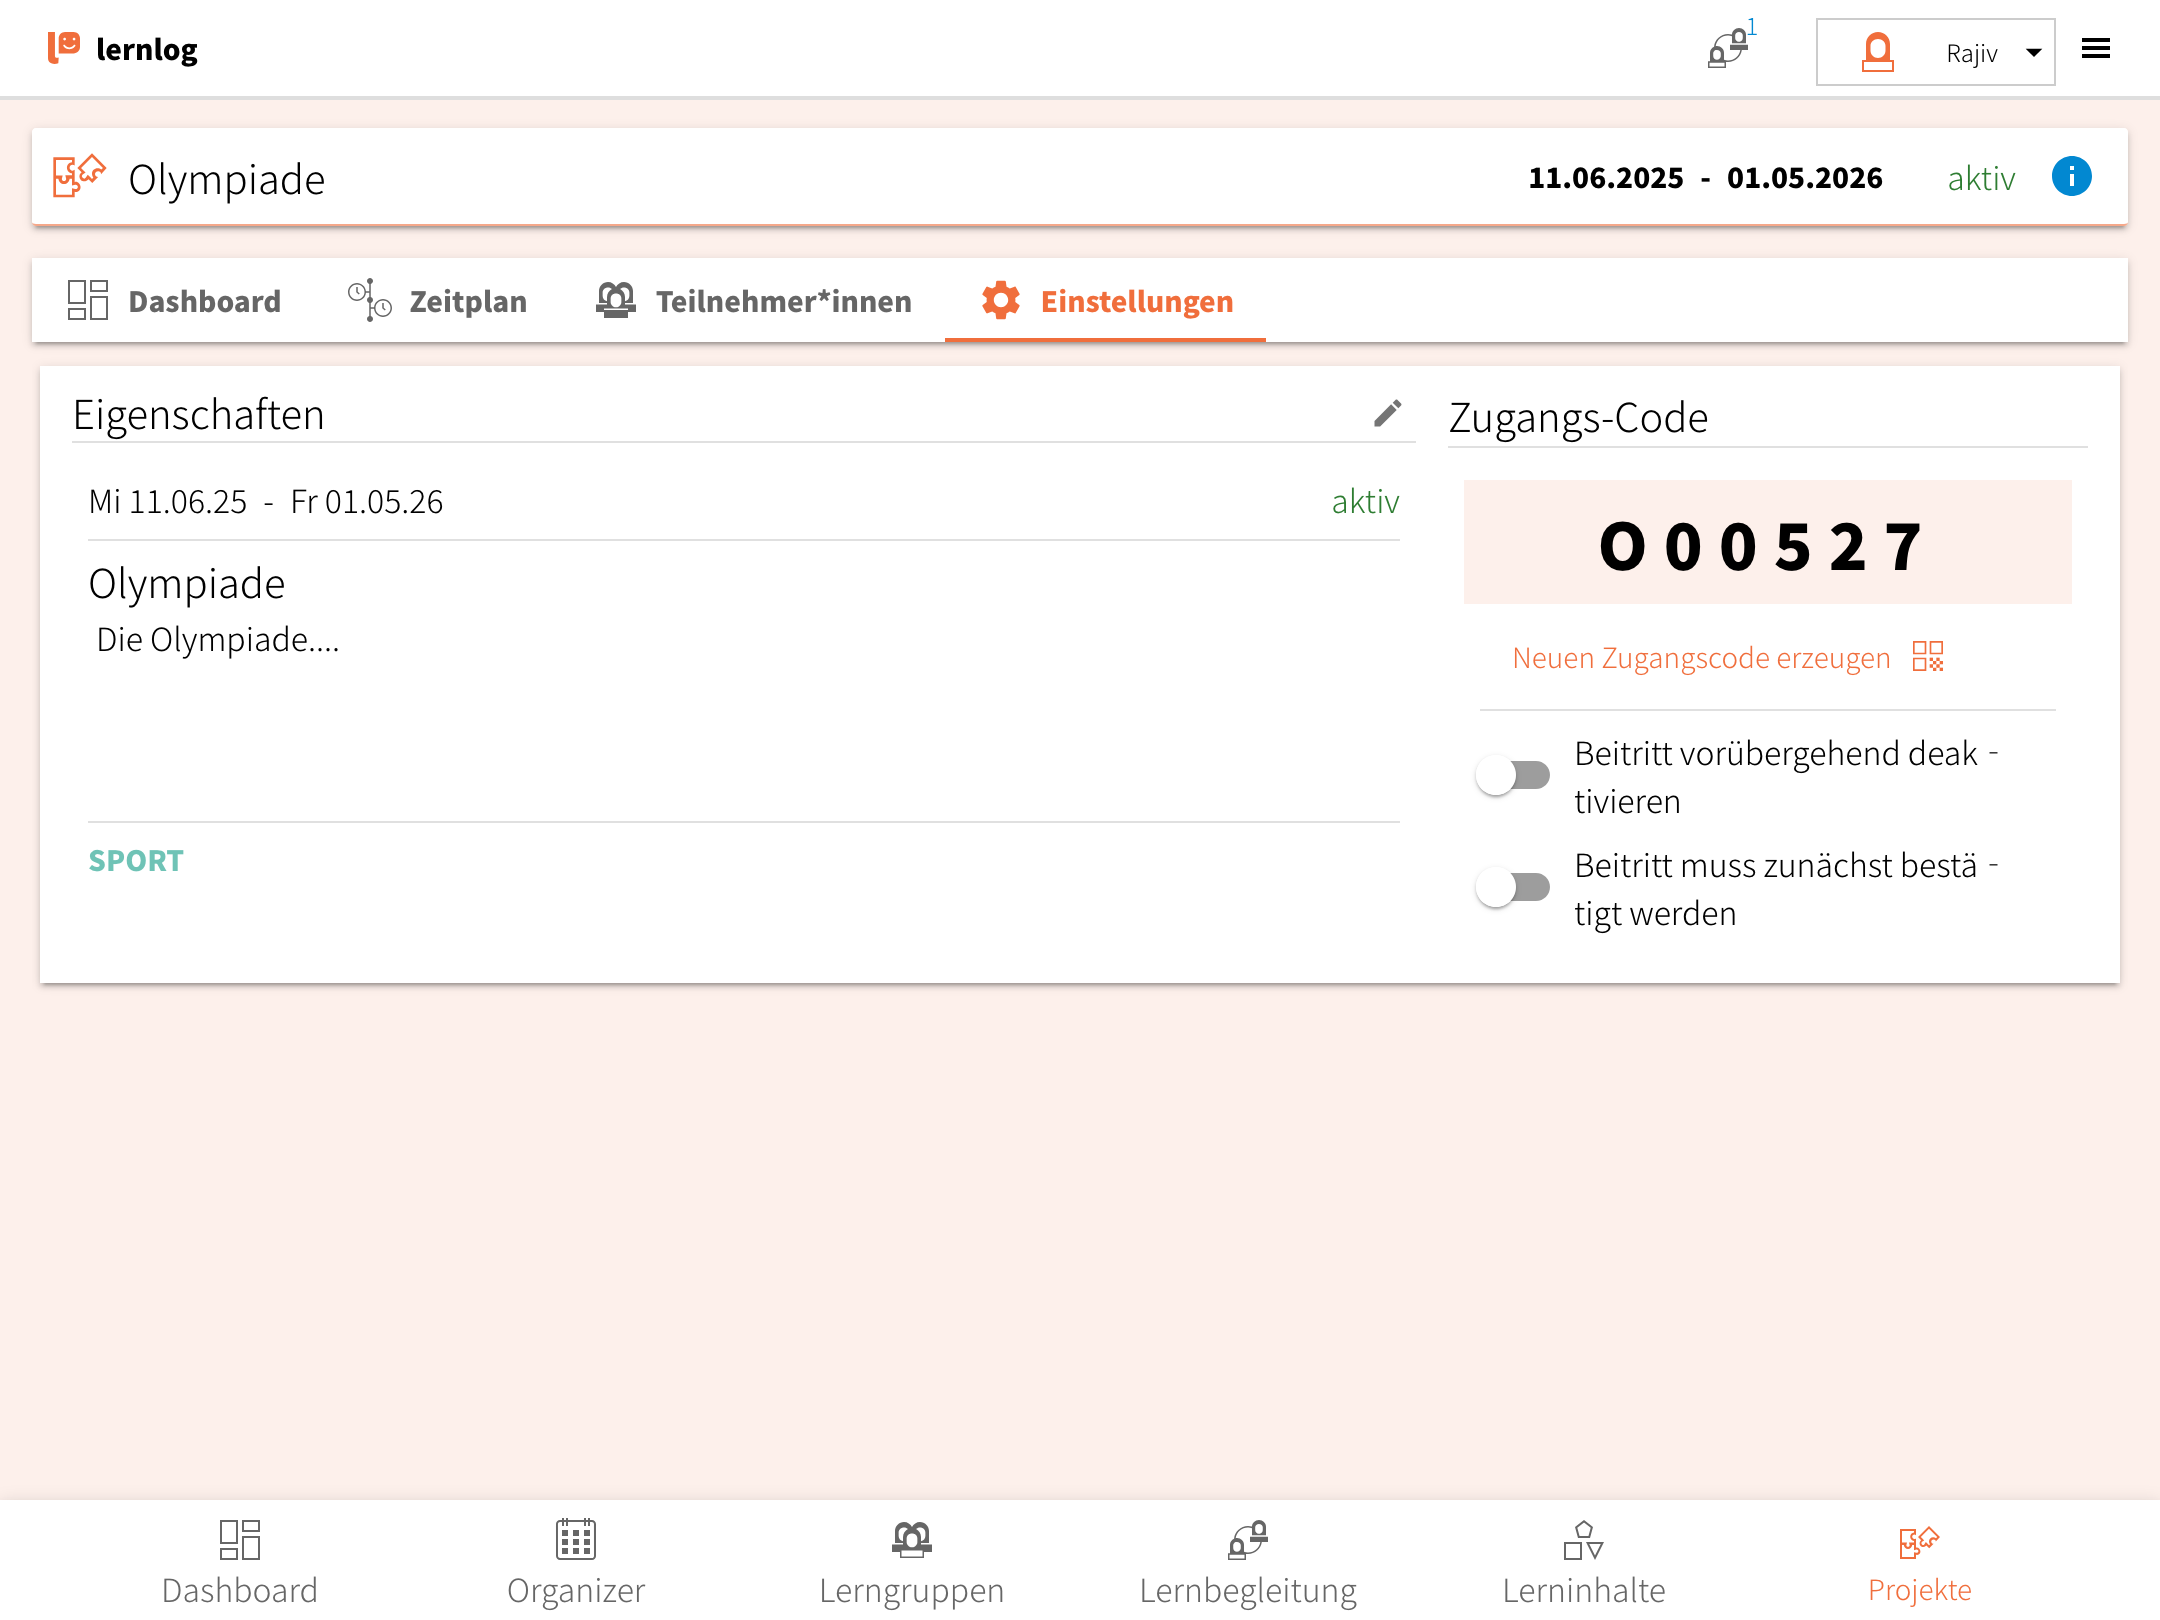The height and width of the screenshot is (1620, 2160).
Task: Open the hamburger menu
Action: click(2095, 49)
